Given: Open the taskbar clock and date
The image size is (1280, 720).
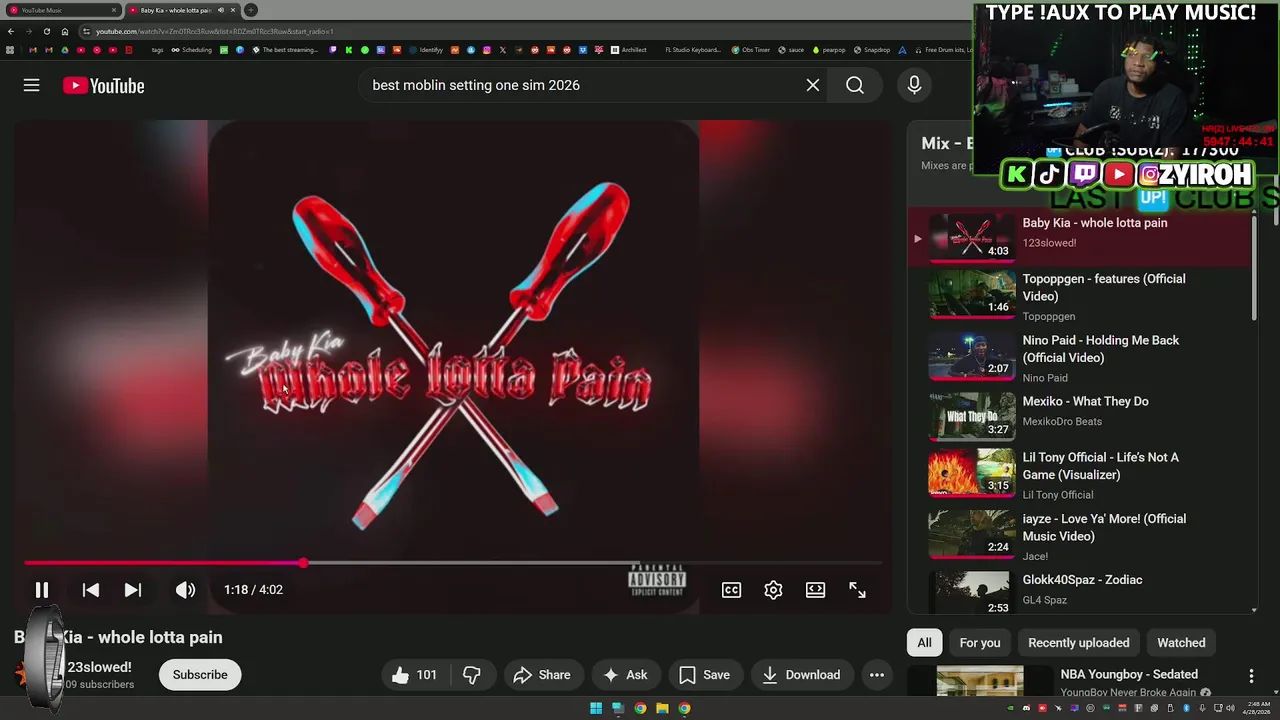Looking at the screenshot, I should 1257,709.
